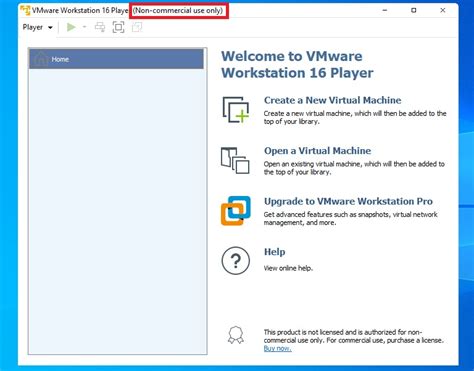
Task: Click the Home house icon in the library
Action: (x=41, y=59)
